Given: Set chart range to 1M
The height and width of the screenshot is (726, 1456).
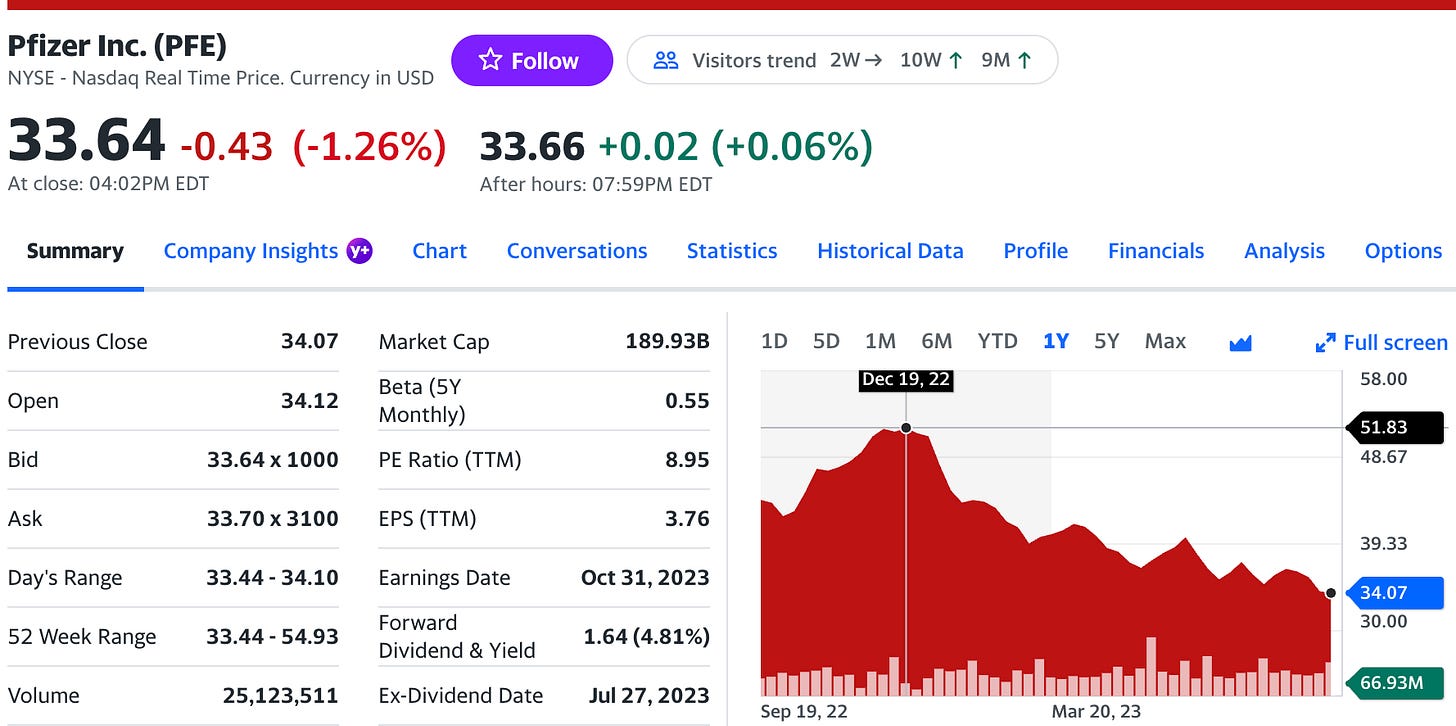Looking at the screenshot, I should (x=880, y=341).
